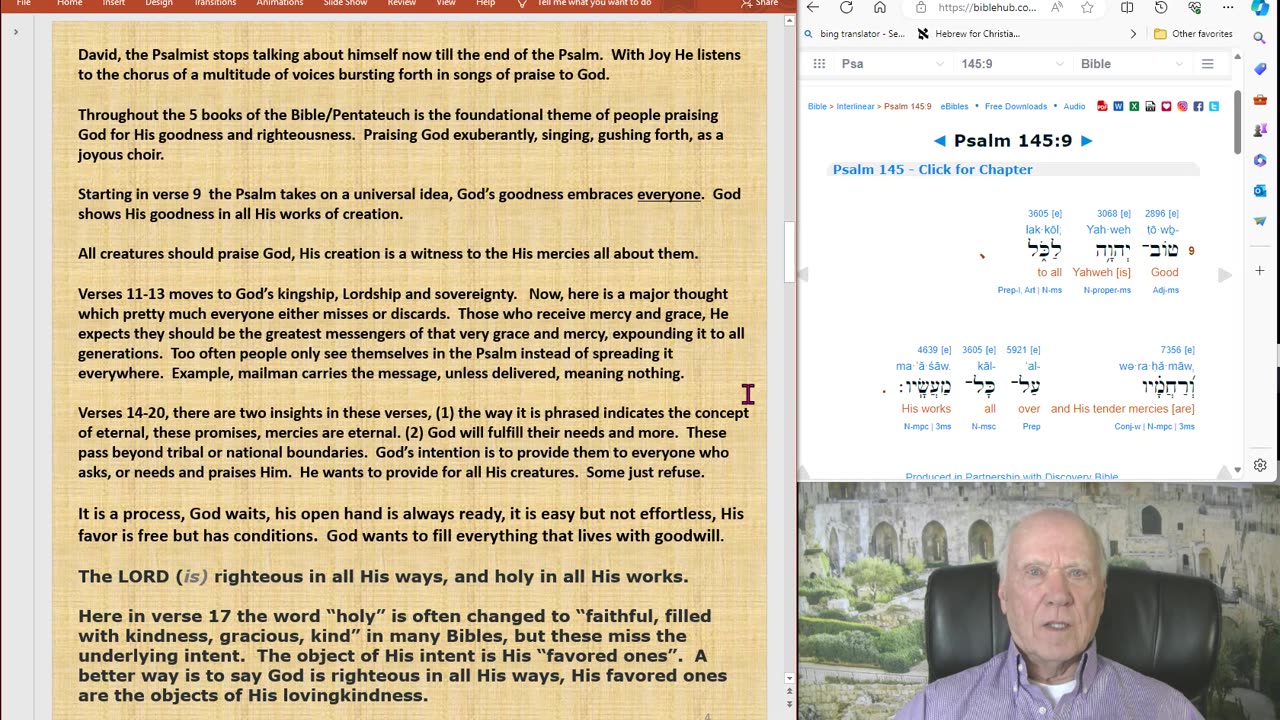Viewport: 1280px width, 720px height.
Task: Open Bible Hub apps grid menu
Action: pos(819,64)
